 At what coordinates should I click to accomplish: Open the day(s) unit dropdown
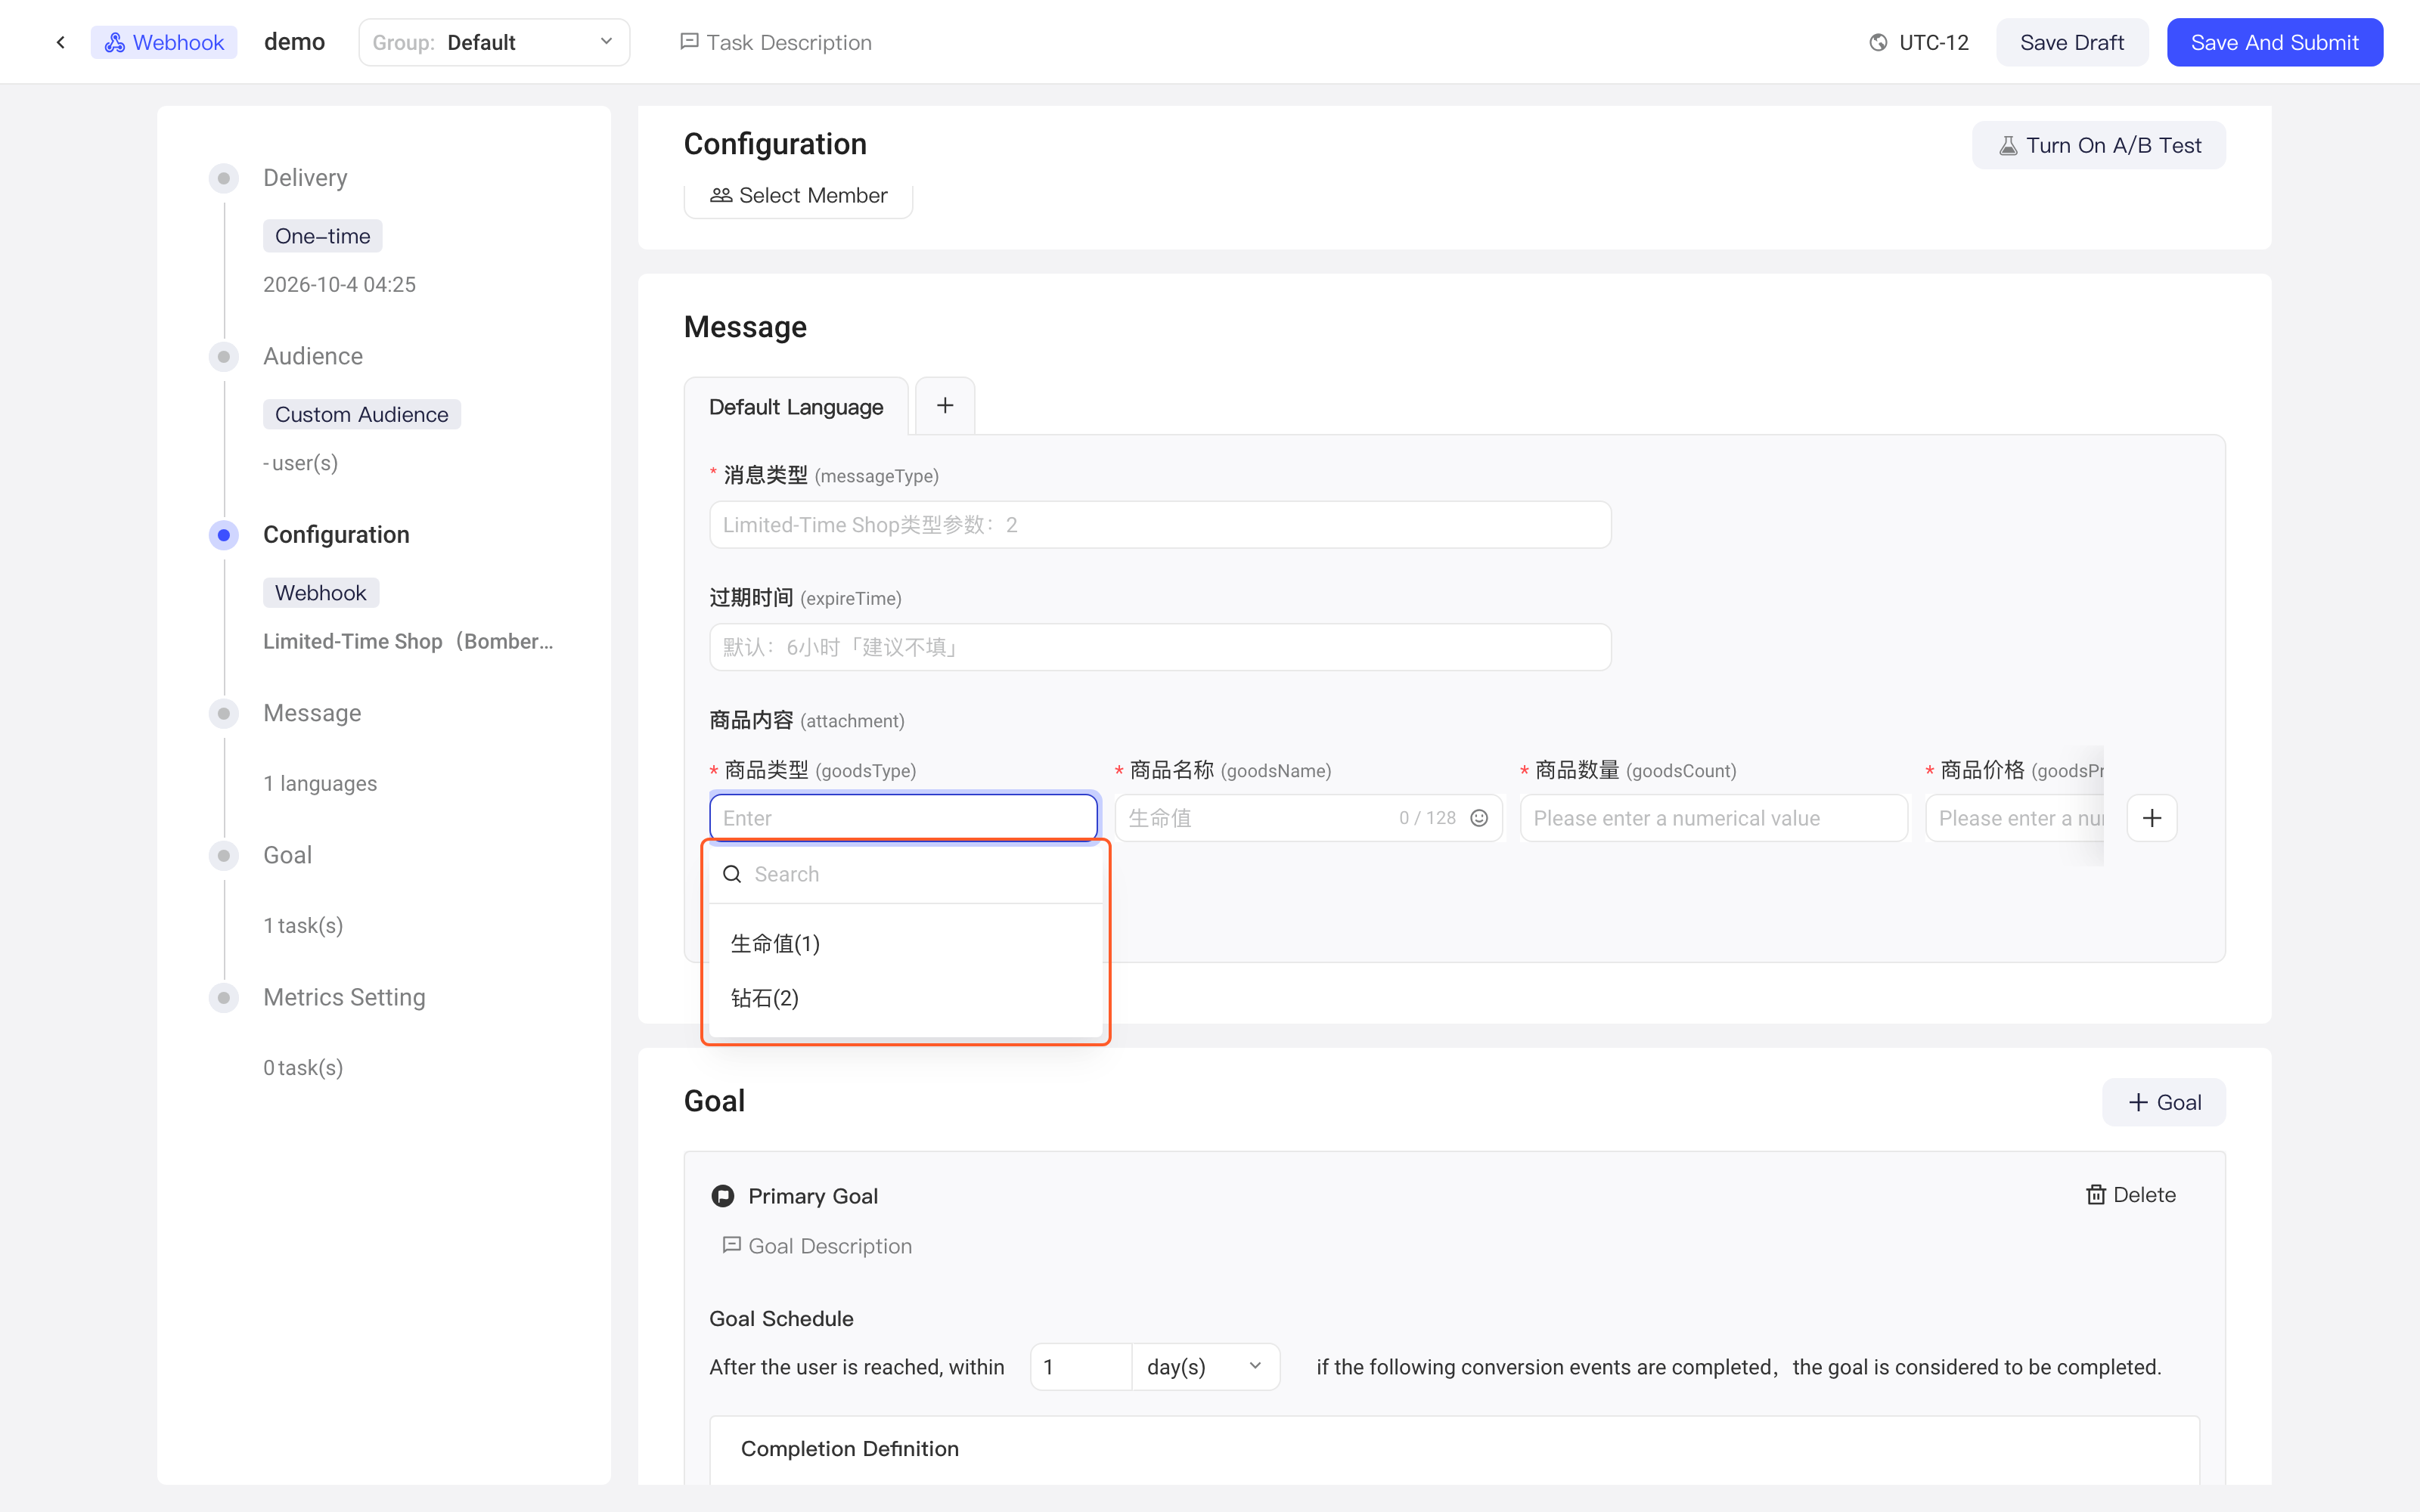1205,1367
